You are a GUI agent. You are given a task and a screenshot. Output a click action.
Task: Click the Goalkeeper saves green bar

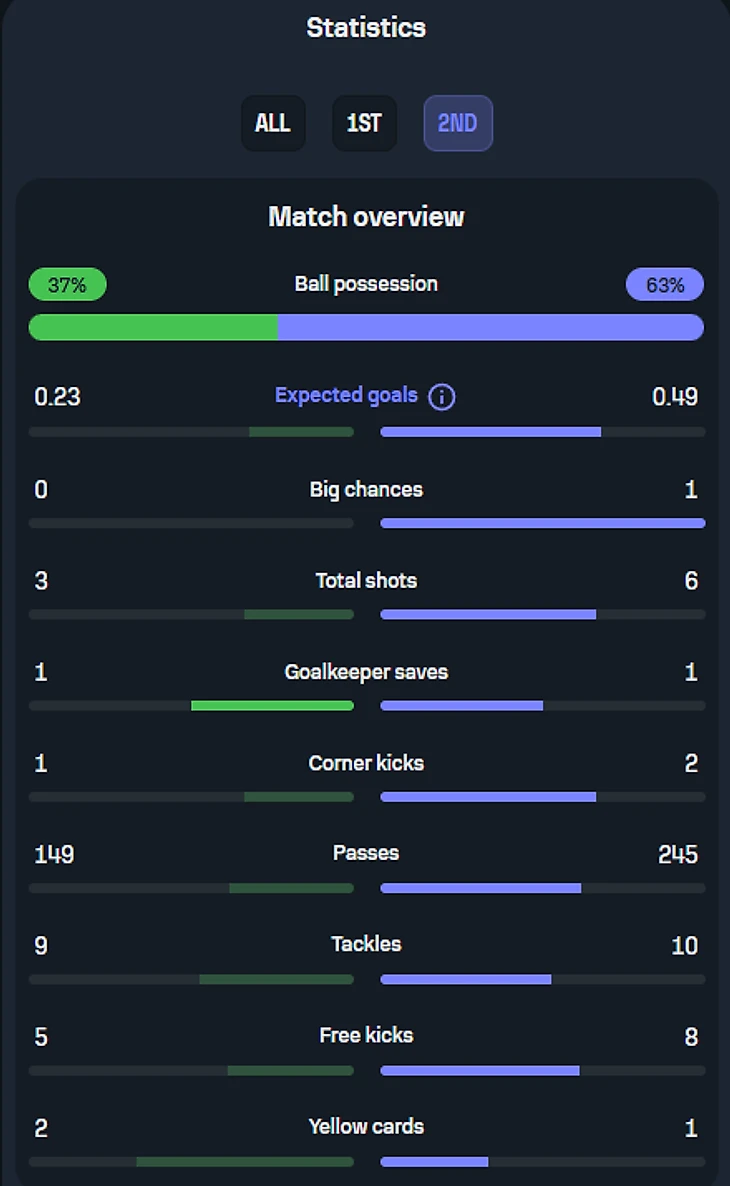pyautogui.click(x=272, y=706)
